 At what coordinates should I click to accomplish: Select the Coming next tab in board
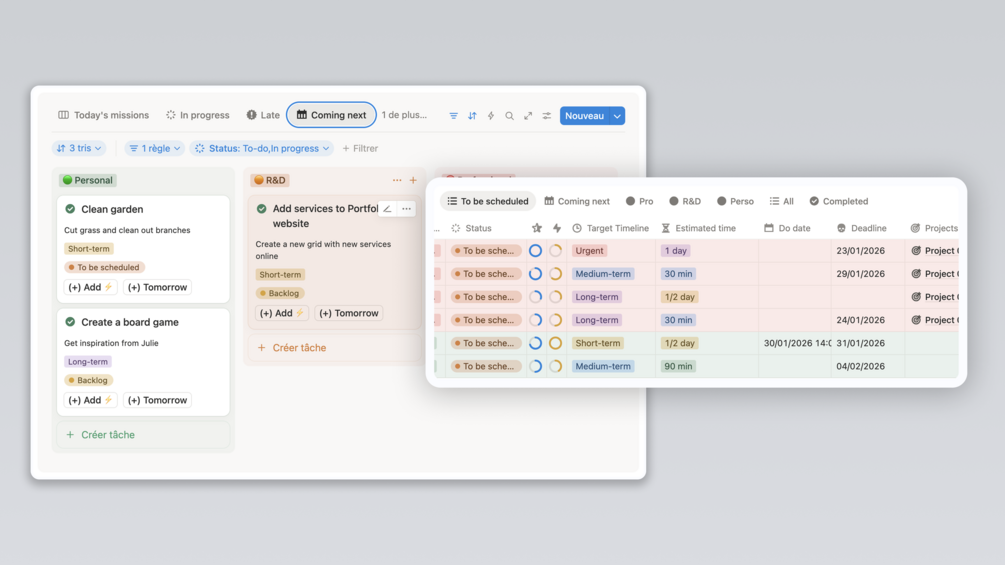331,115
